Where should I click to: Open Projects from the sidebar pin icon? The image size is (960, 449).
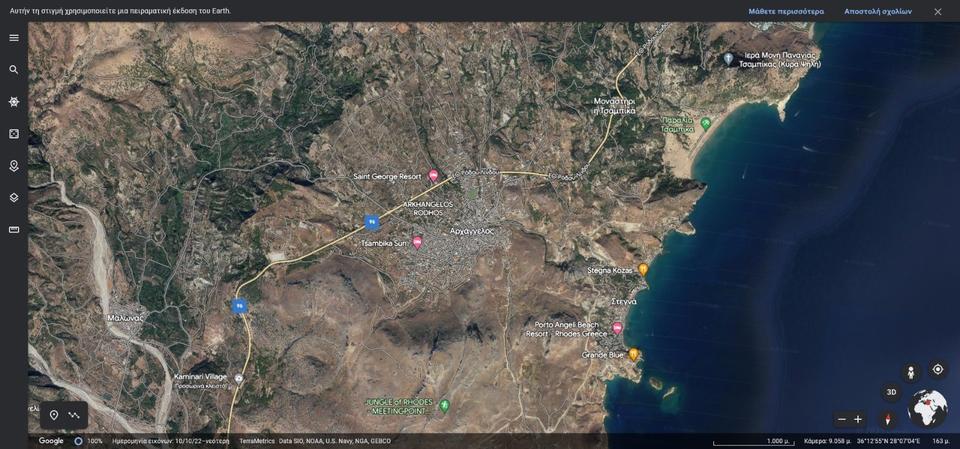point(14,166)
